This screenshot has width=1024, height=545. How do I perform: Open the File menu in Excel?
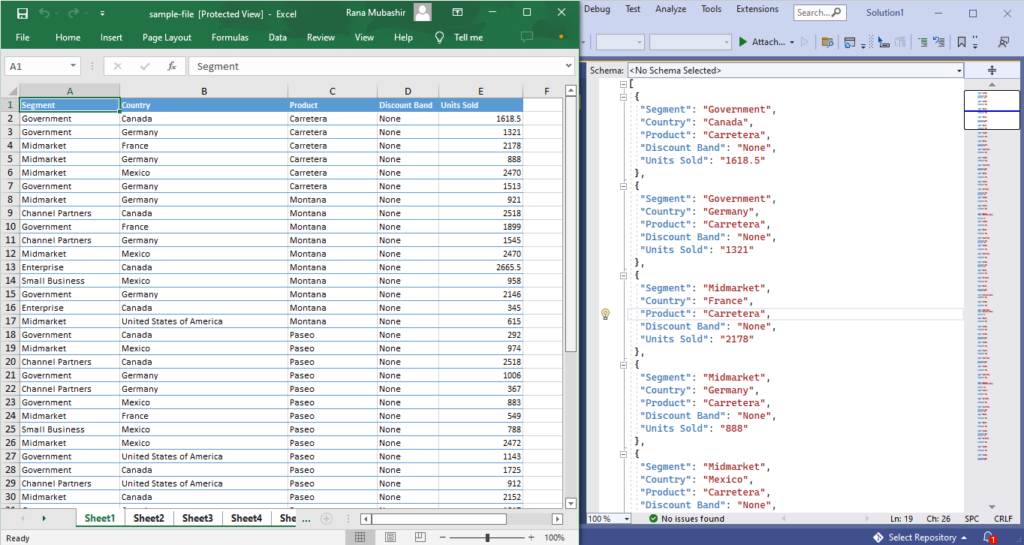click(22, 37)
